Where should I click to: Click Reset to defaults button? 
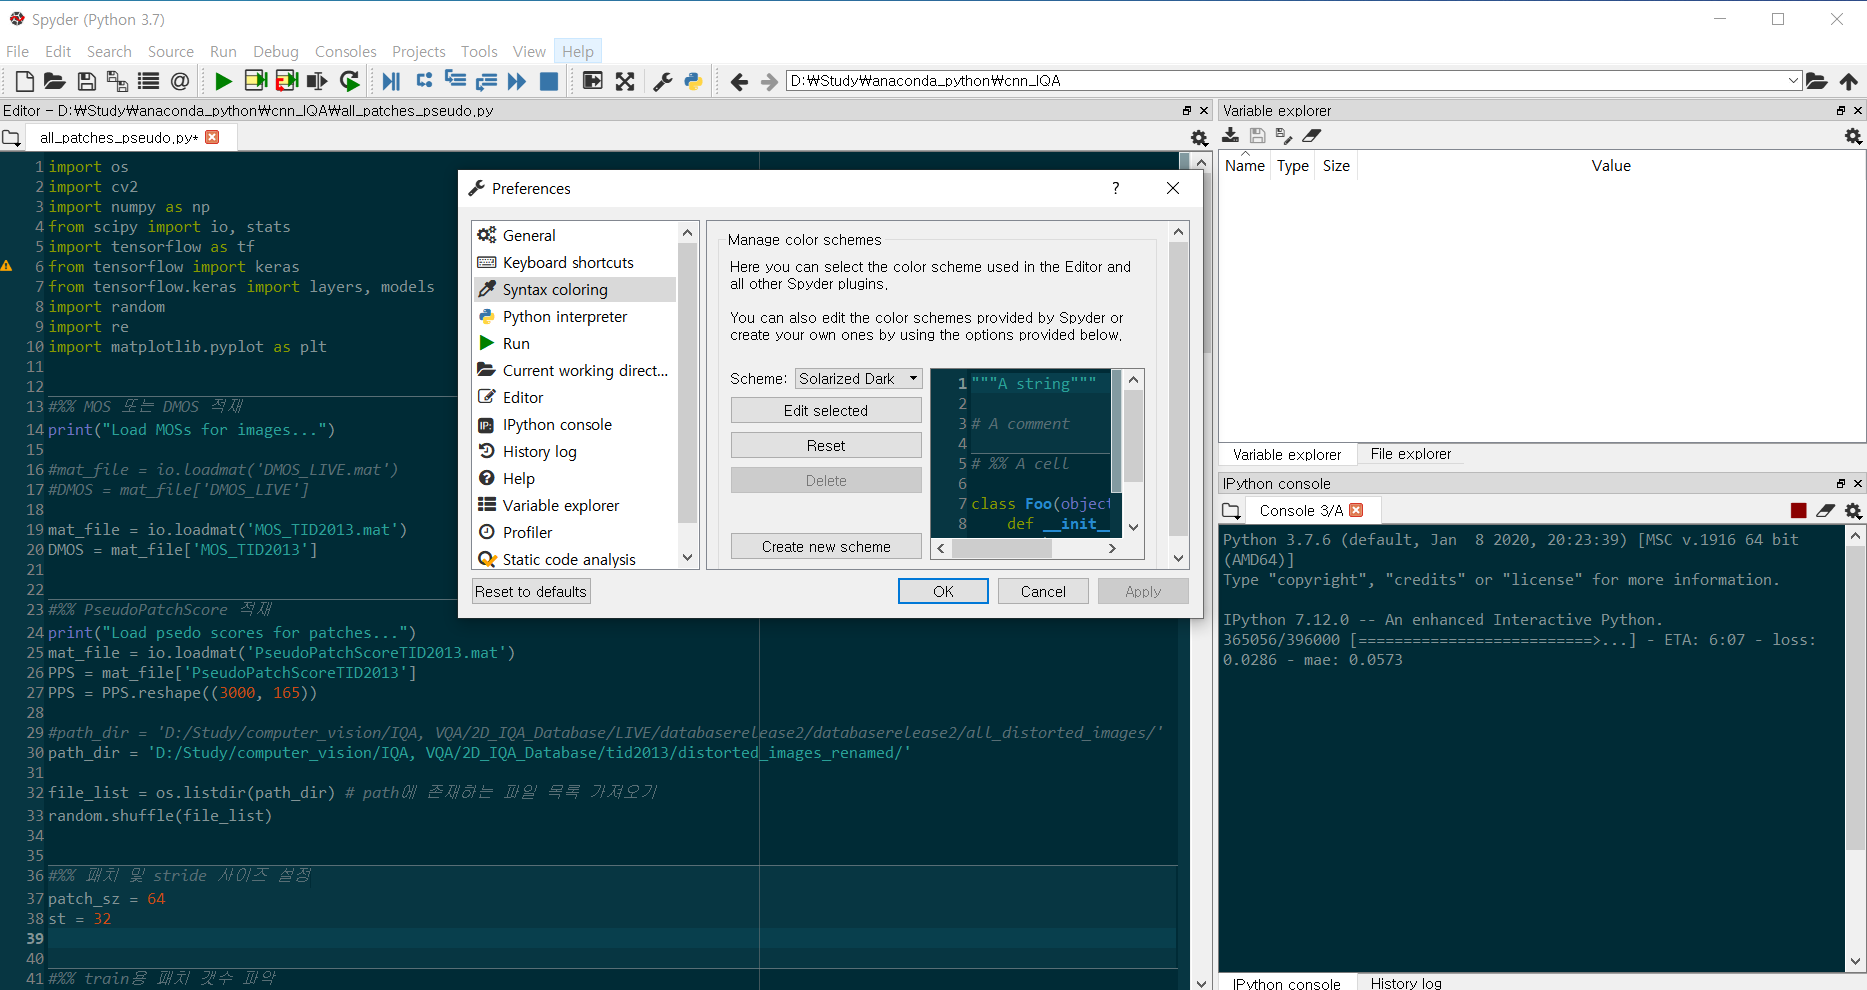click(x=531, y=591)
